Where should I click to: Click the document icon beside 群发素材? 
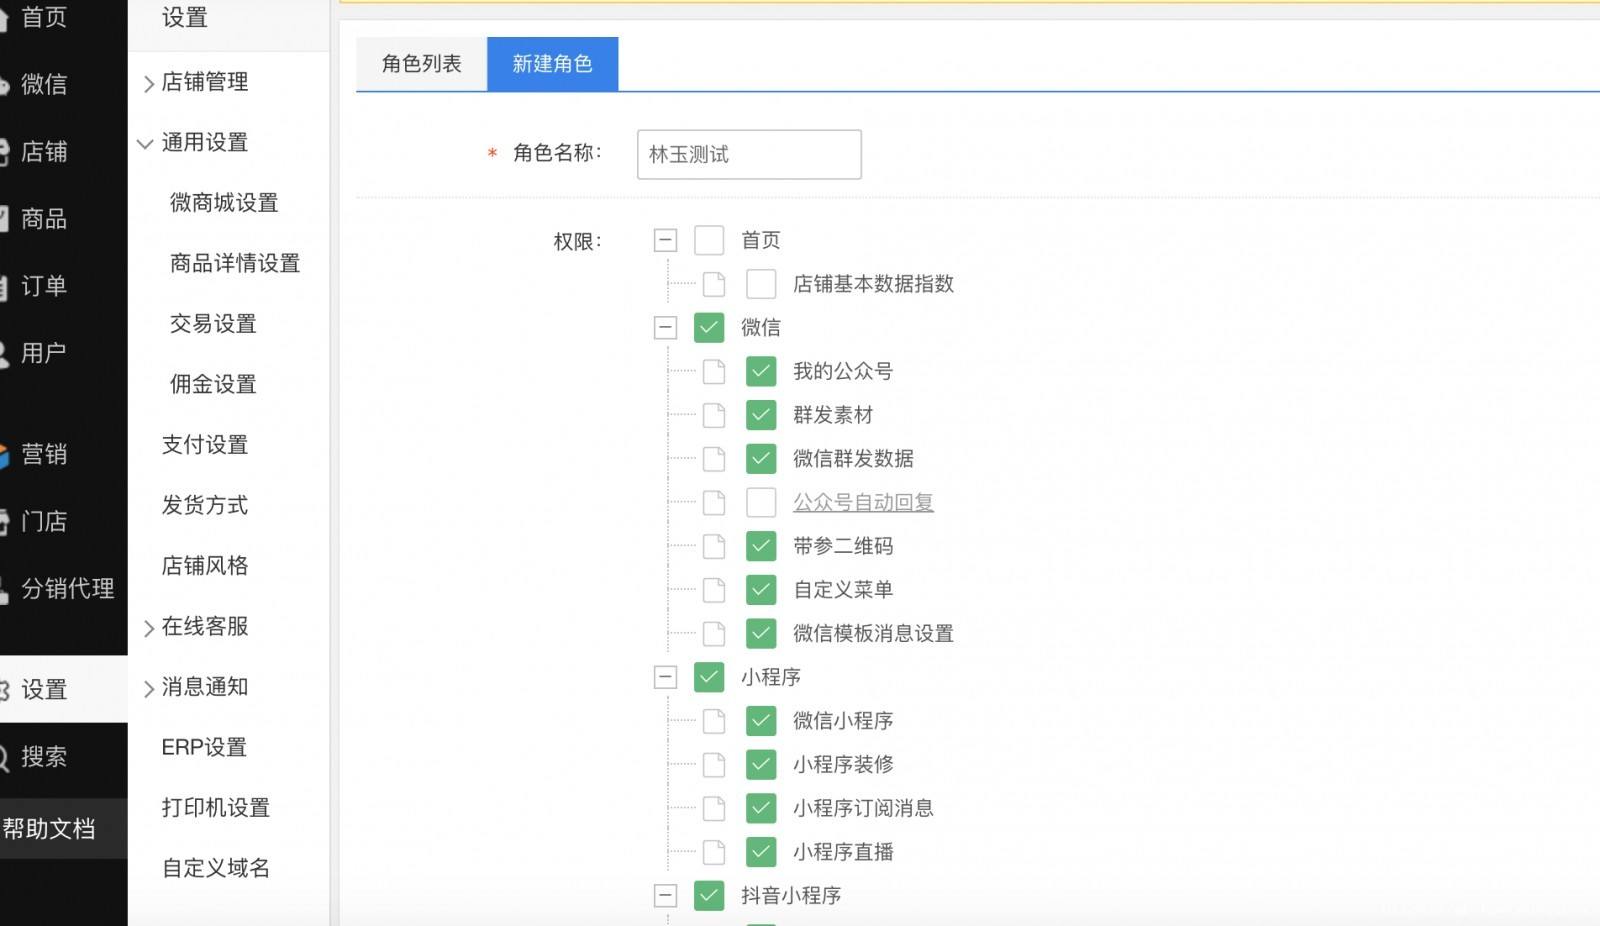714,415
